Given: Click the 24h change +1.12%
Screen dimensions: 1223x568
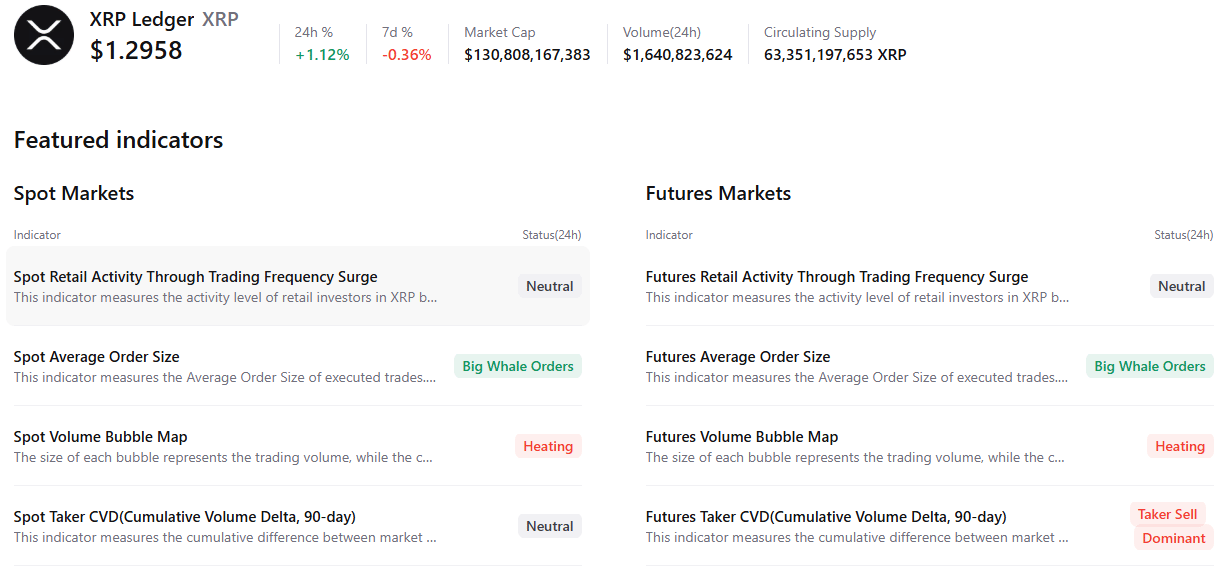Looking at the screenshot, I should [x=322, y=55].
